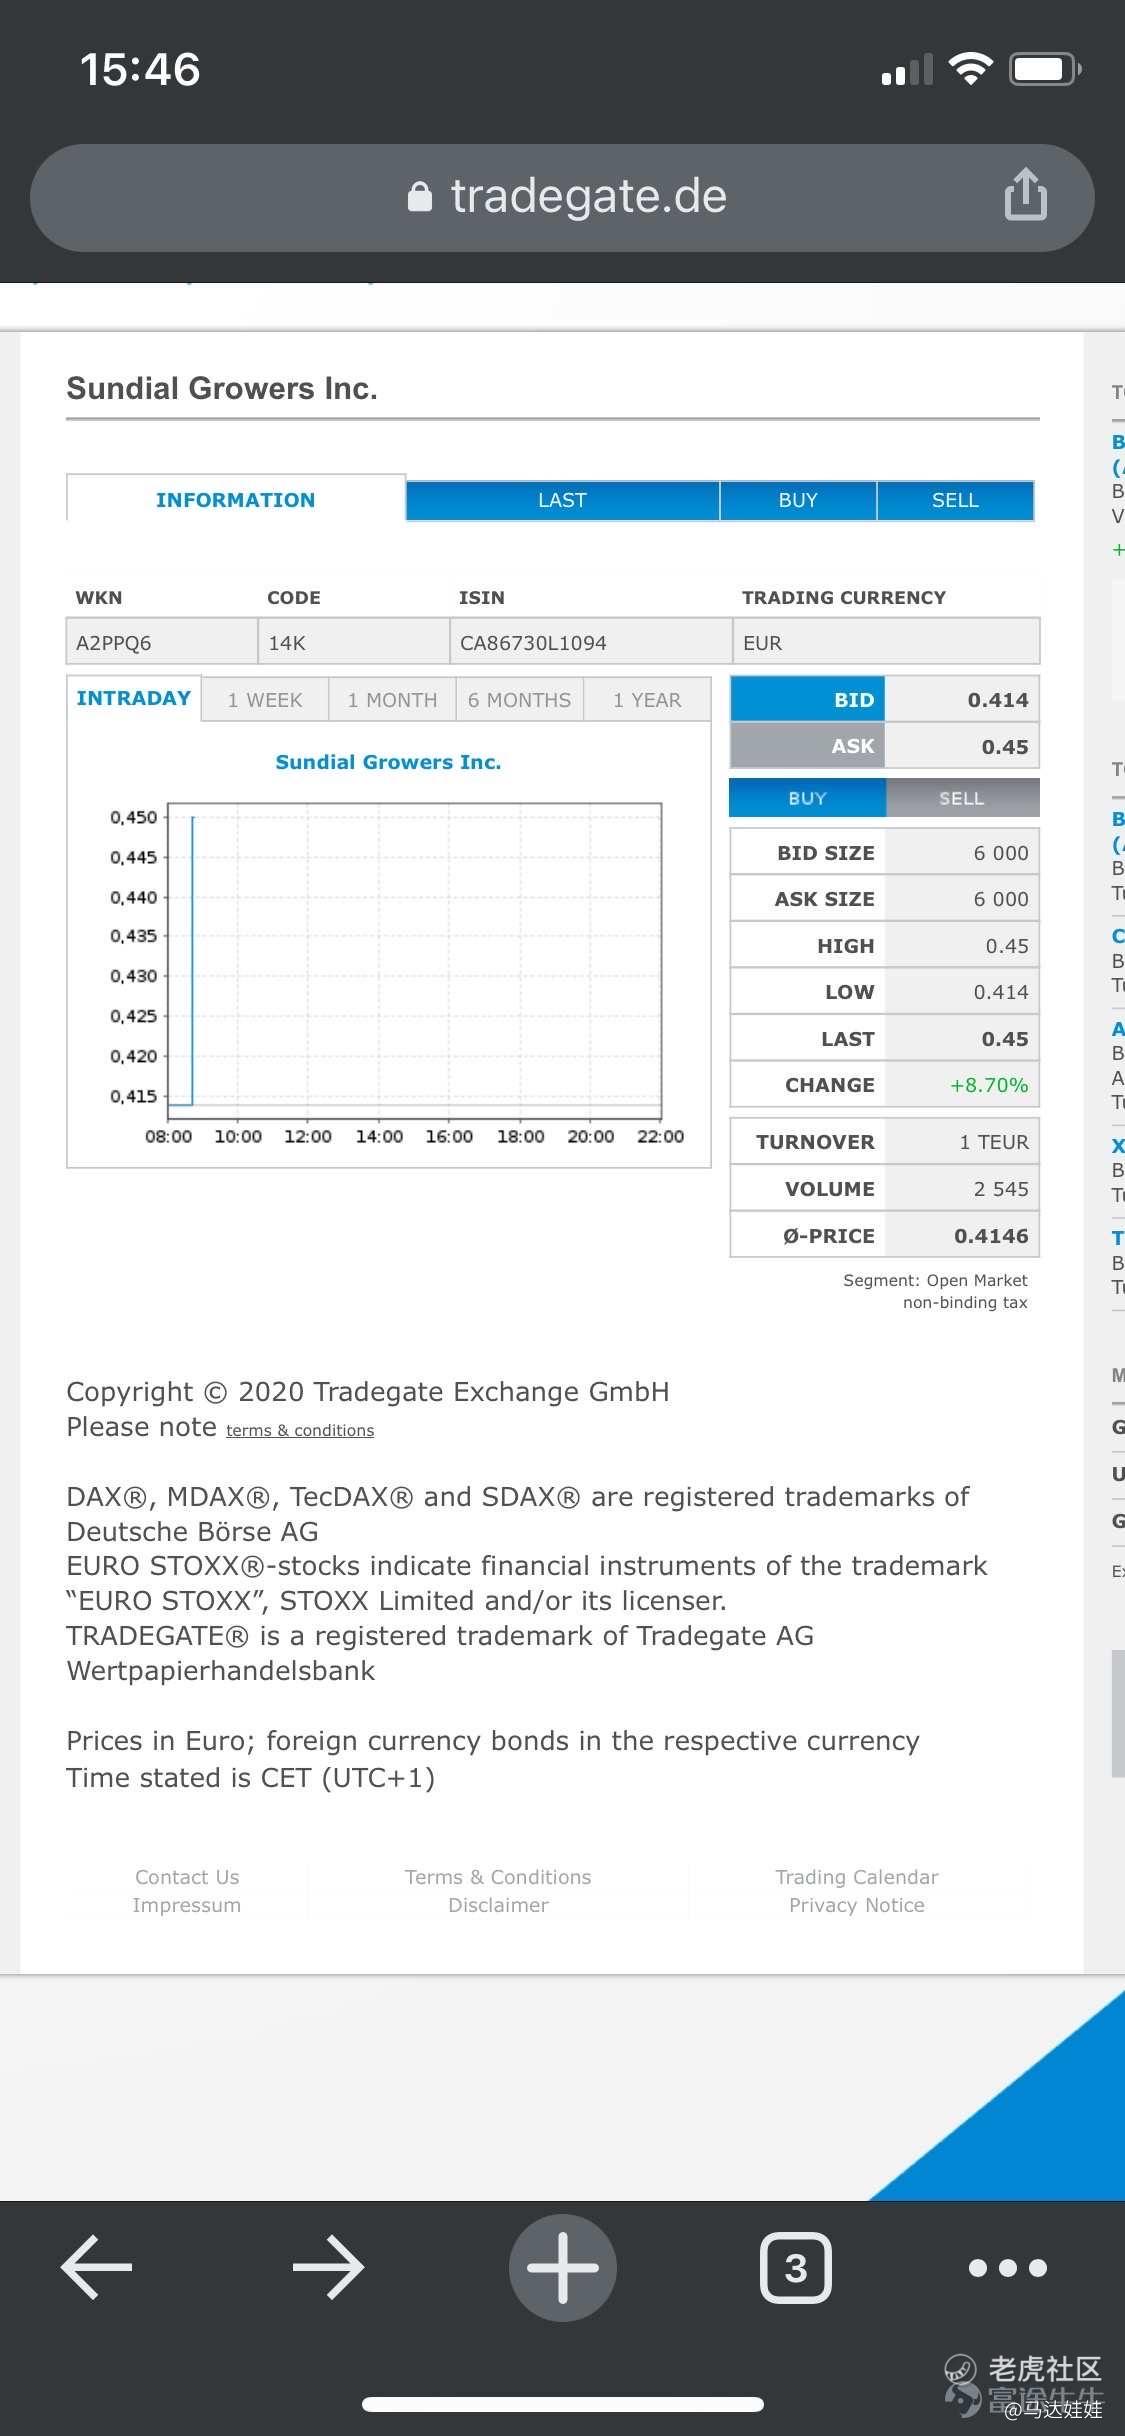The height and width of the screenshot is (2436, 1125).
Task: Tap the VOLUME value 2 545
Action: tap(1001, 1189)
